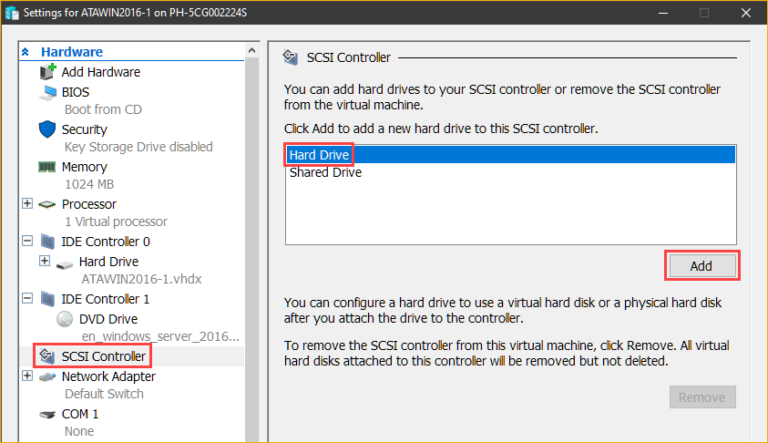Click the Default Switch text
The width and height of the screenshot is (768, 443).
tap(104, 394)
